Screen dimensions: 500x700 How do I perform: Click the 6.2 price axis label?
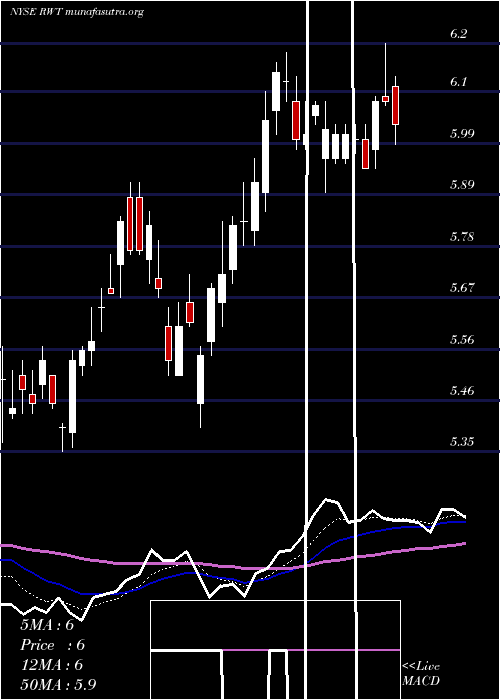pos(458,33)
